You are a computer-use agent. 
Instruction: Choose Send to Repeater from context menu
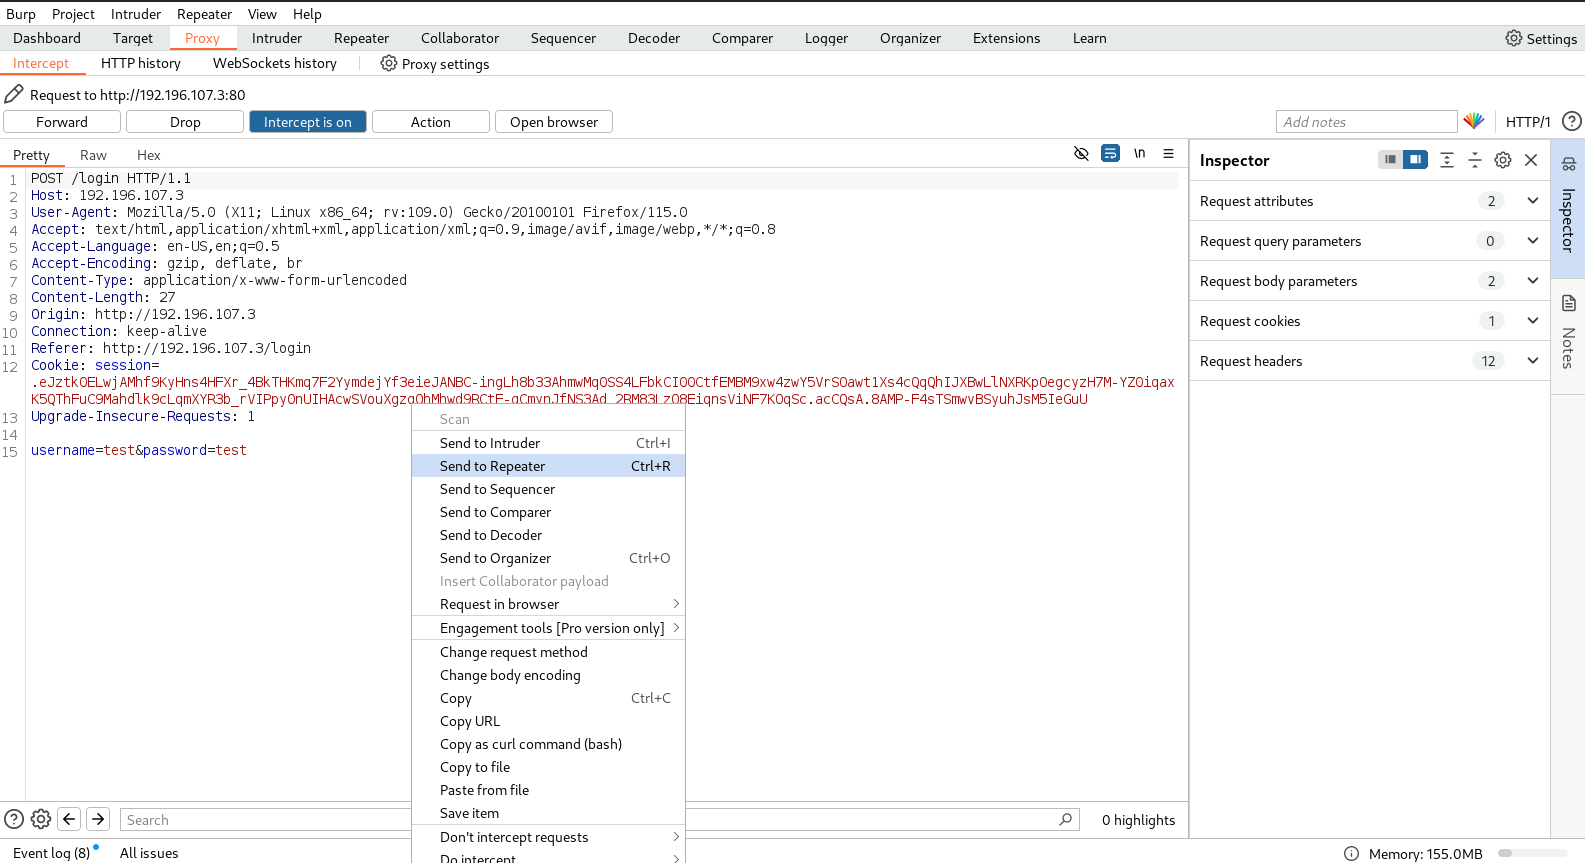pyautogui.click(x=549, y=466)
